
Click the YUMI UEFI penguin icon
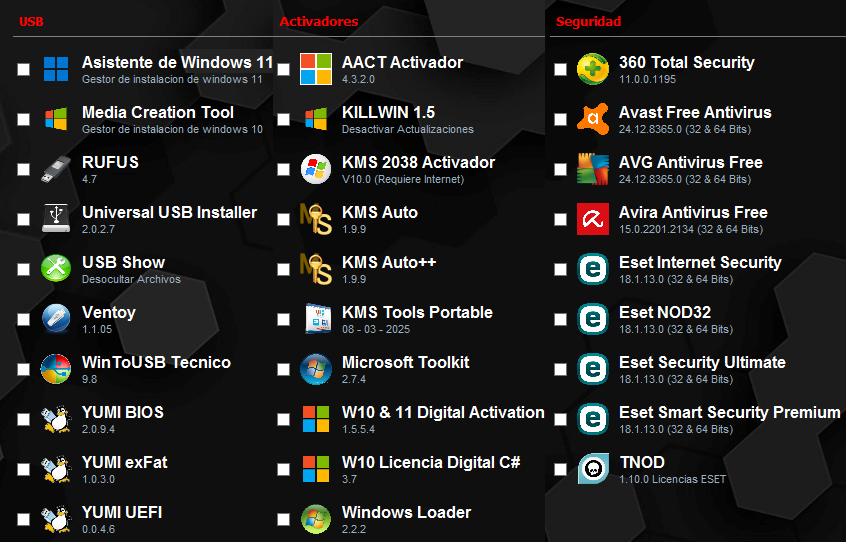tap(56, 519)
